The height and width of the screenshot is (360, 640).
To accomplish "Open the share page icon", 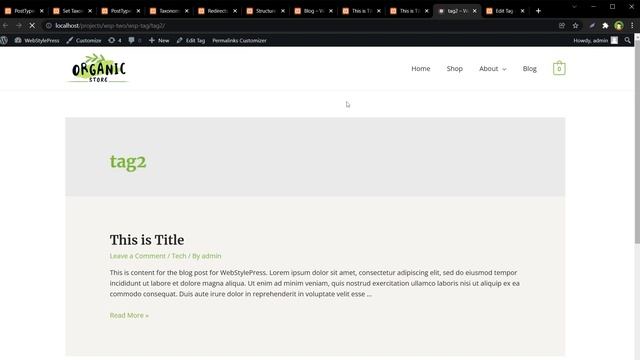I will pyautogui.click(x=562, y=26).
